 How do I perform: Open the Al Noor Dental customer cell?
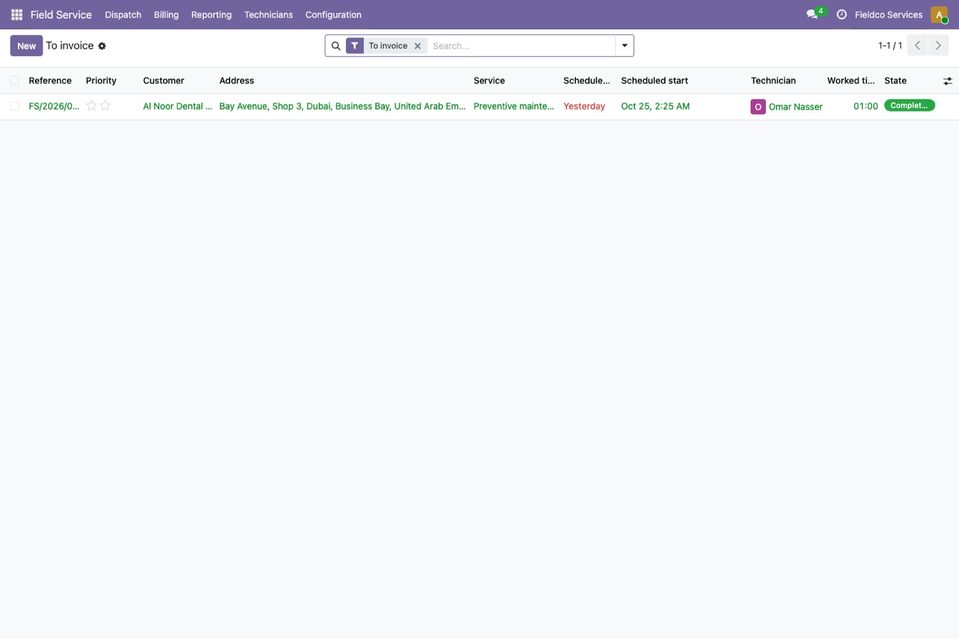tap(177, 106)
